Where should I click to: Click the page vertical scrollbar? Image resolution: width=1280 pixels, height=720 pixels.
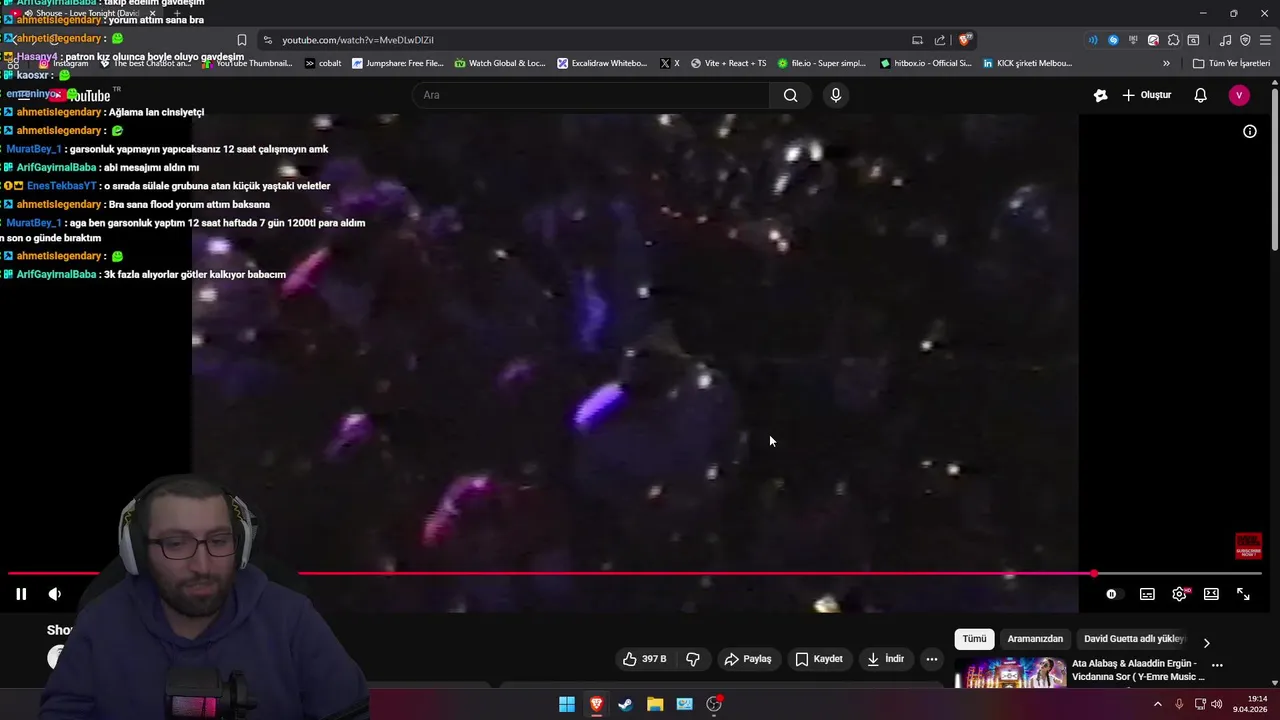[1275, 170]
